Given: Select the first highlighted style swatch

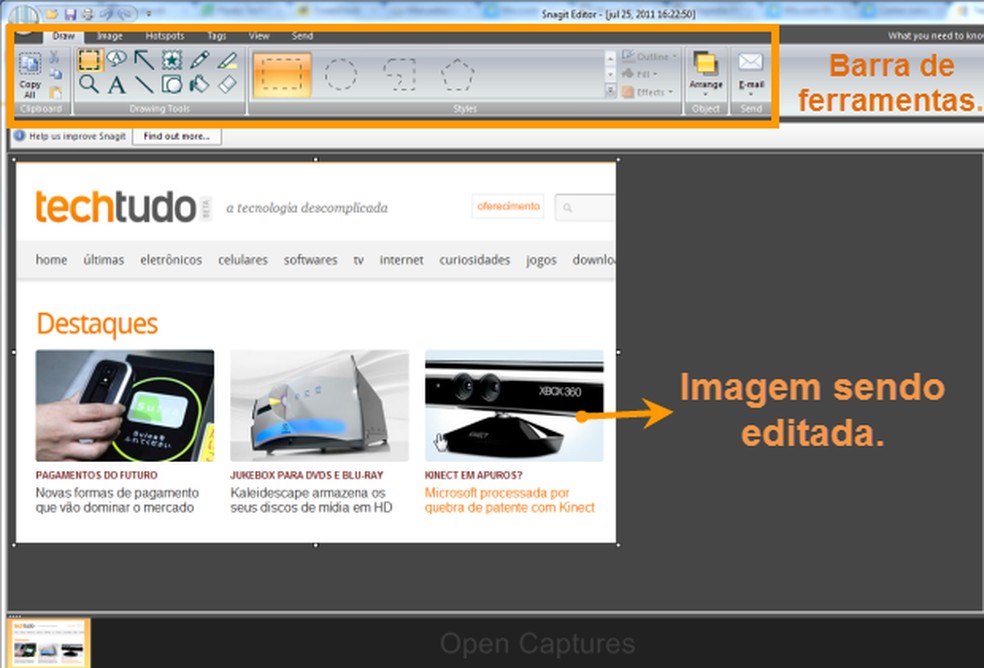Looking at the screenshot, I should coord(282,72).
